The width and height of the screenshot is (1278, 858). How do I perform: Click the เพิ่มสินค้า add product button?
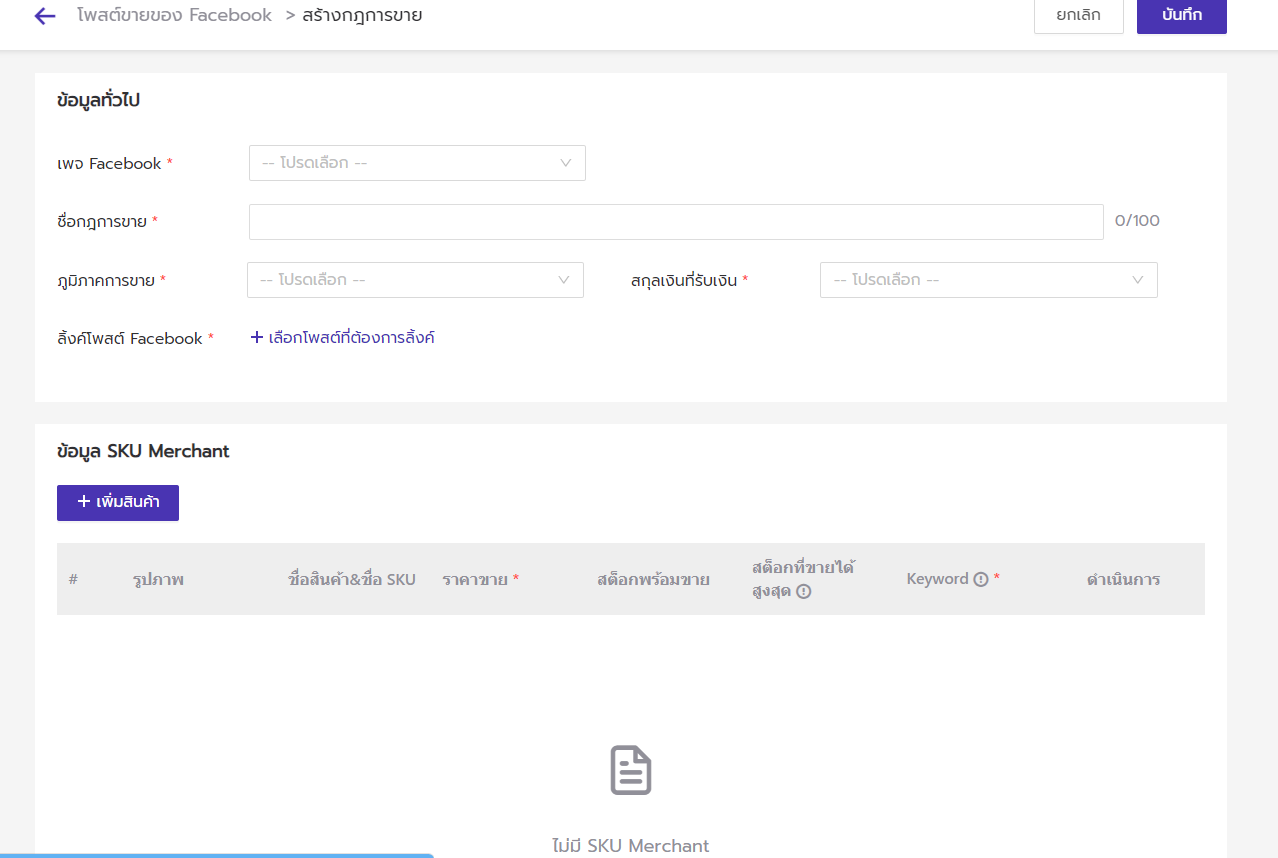coord(118,502)
